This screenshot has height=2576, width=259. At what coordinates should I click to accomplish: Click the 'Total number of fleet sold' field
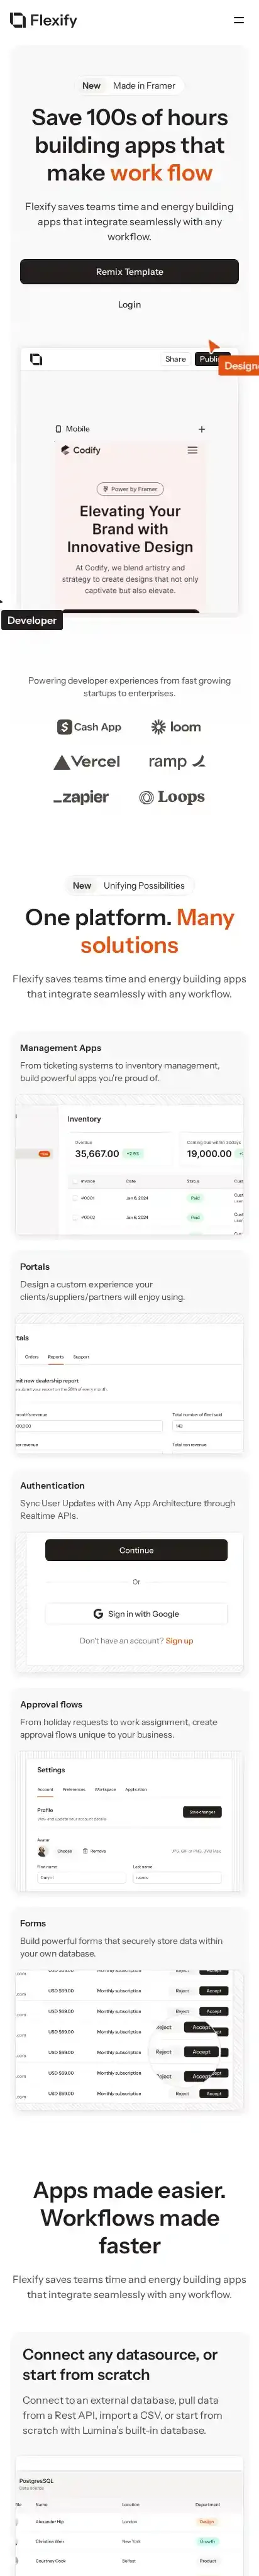tap(208, 1426)
